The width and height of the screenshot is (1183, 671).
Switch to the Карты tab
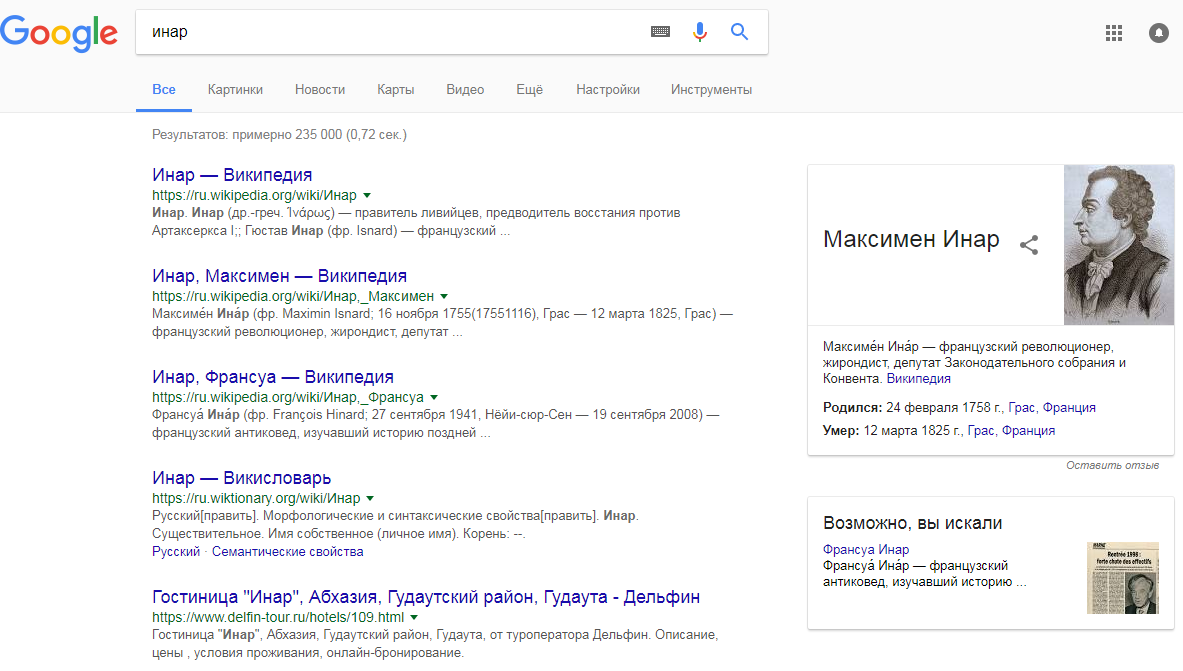pyautogui.click(x=395, y=90)
